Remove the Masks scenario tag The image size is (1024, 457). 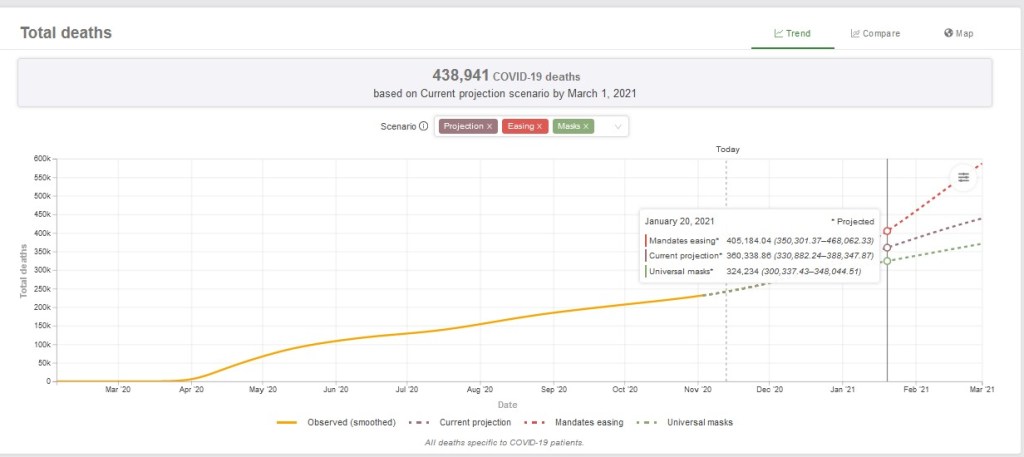point(587,127)
